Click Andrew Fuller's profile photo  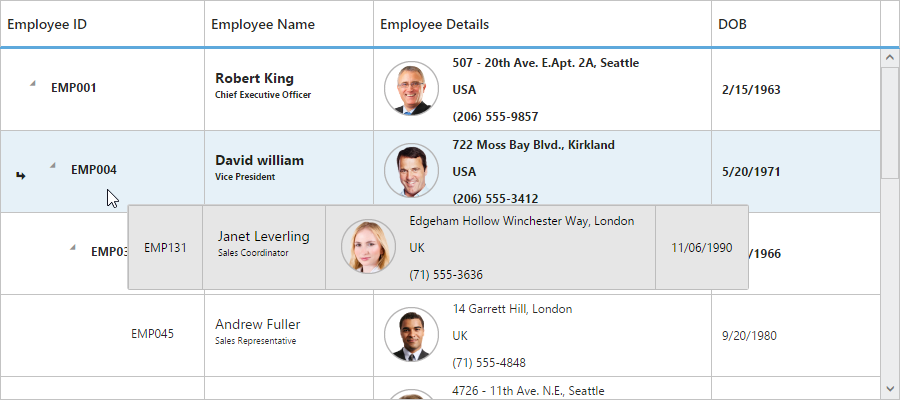411,335
